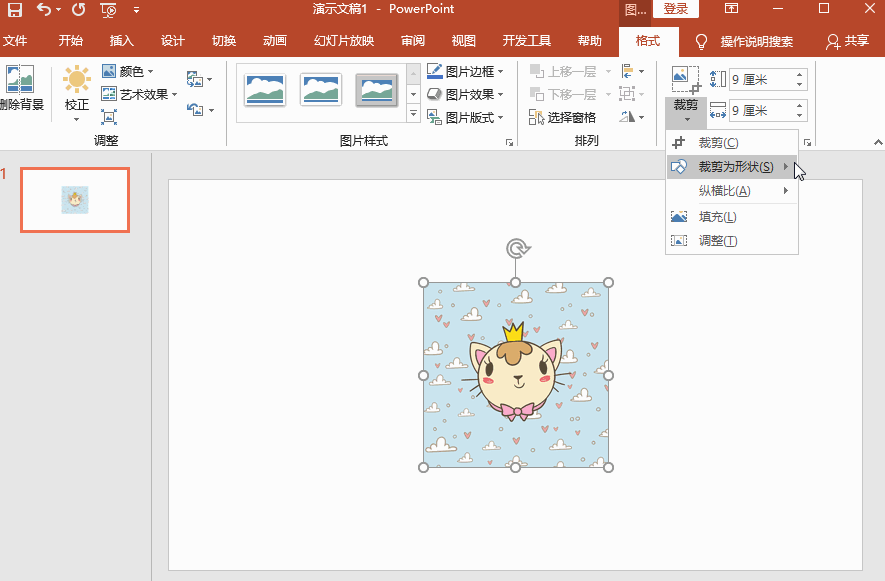
Task: Open the Picture Styles gallery dropdown
Action: (x=411, y=114)
